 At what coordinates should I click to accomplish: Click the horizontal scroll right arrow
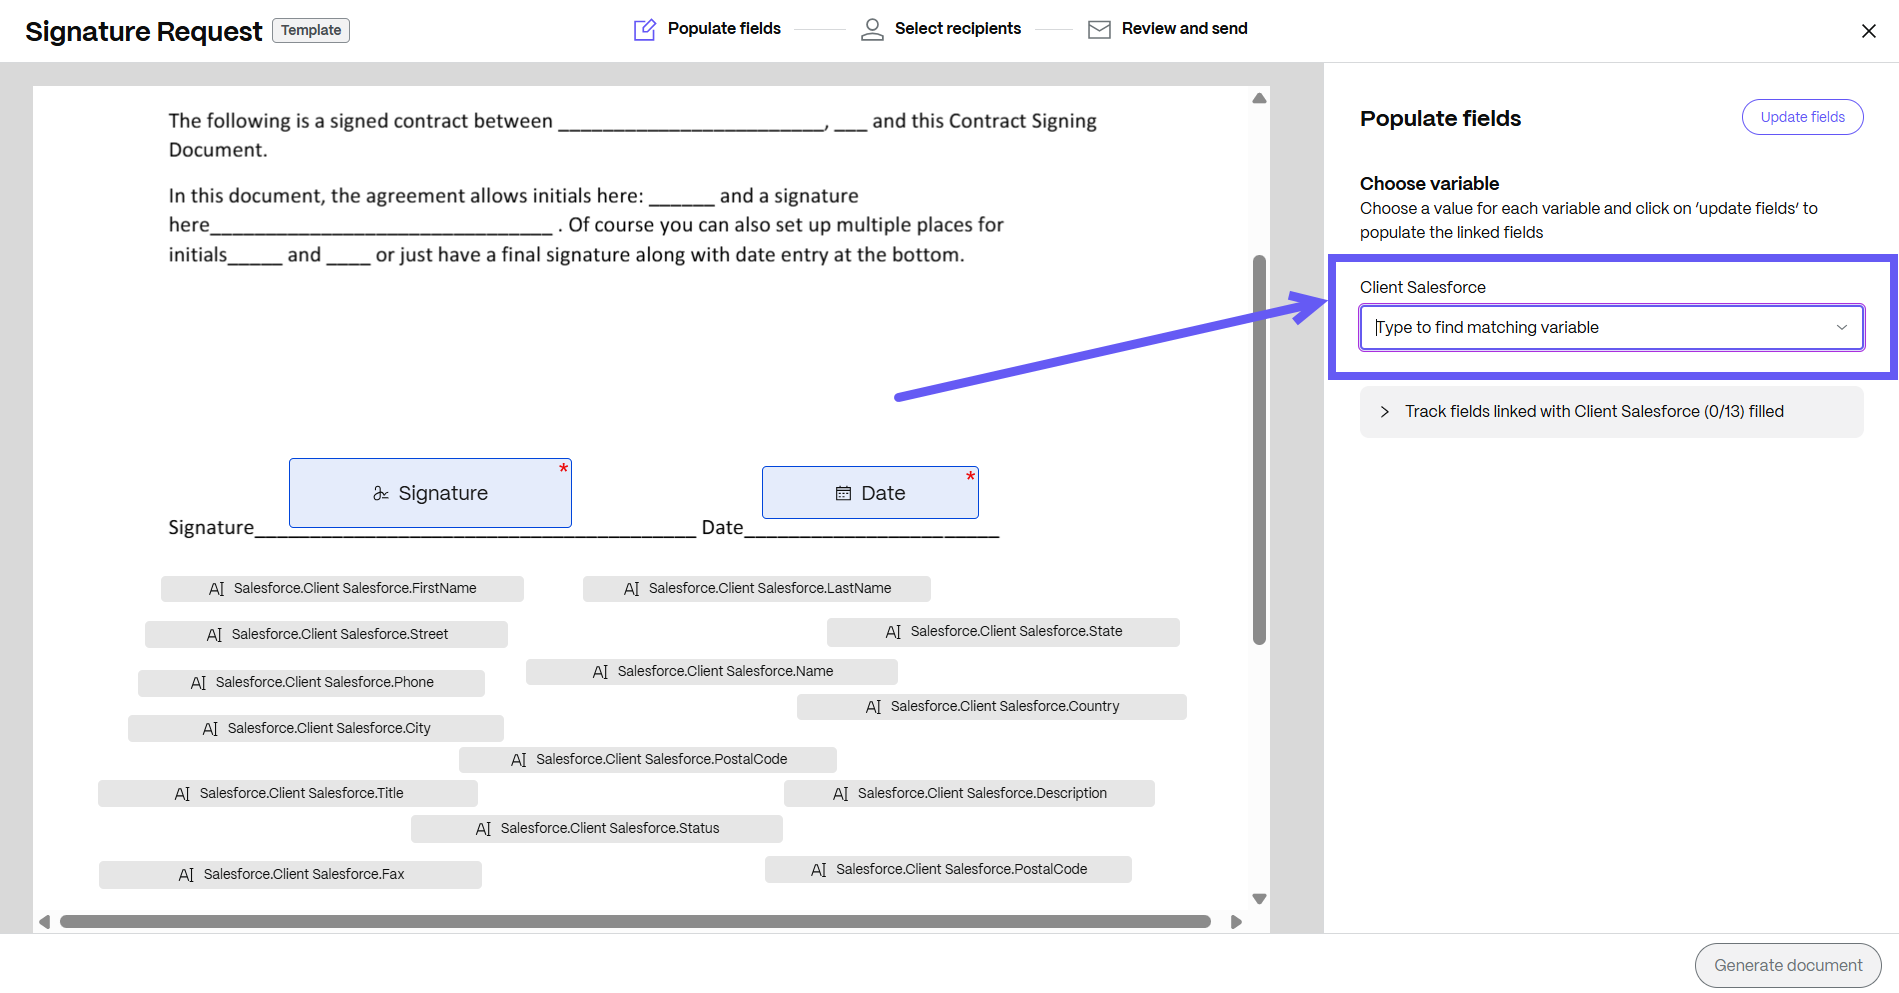click(1236, 922)
